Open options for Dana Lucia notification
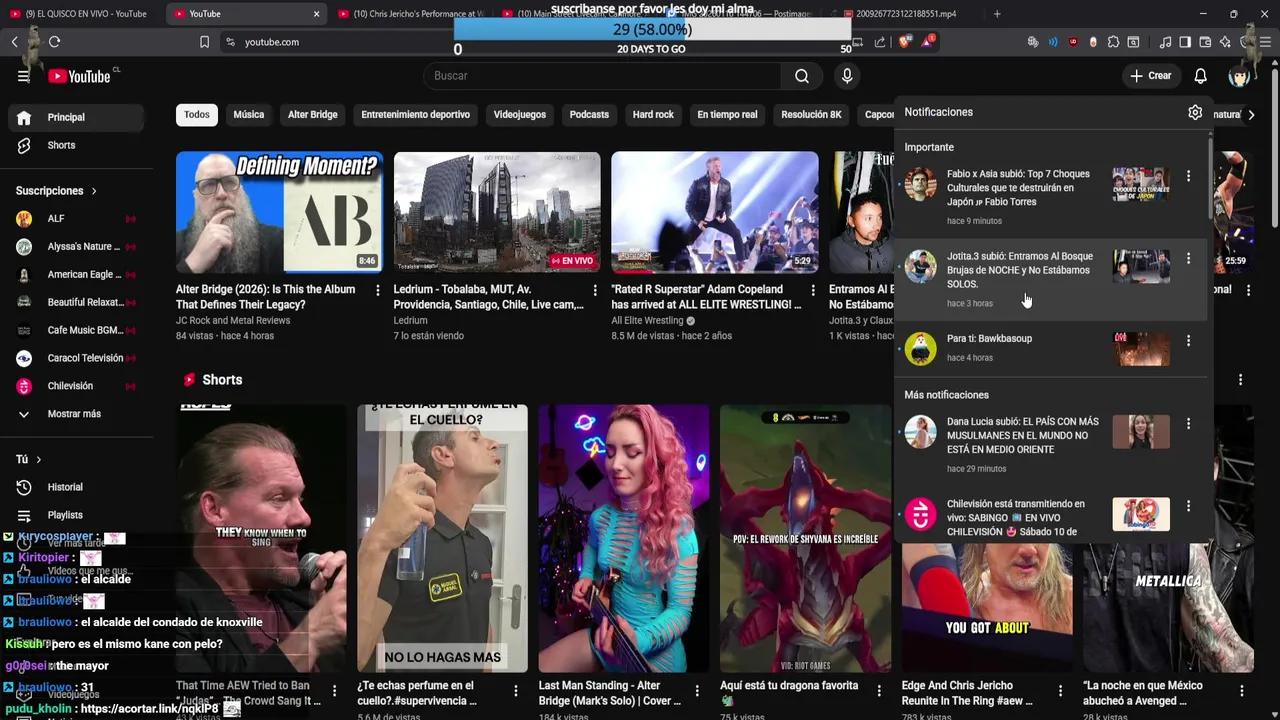This screenshot has height=720, width=1280. coord(1188,423)
